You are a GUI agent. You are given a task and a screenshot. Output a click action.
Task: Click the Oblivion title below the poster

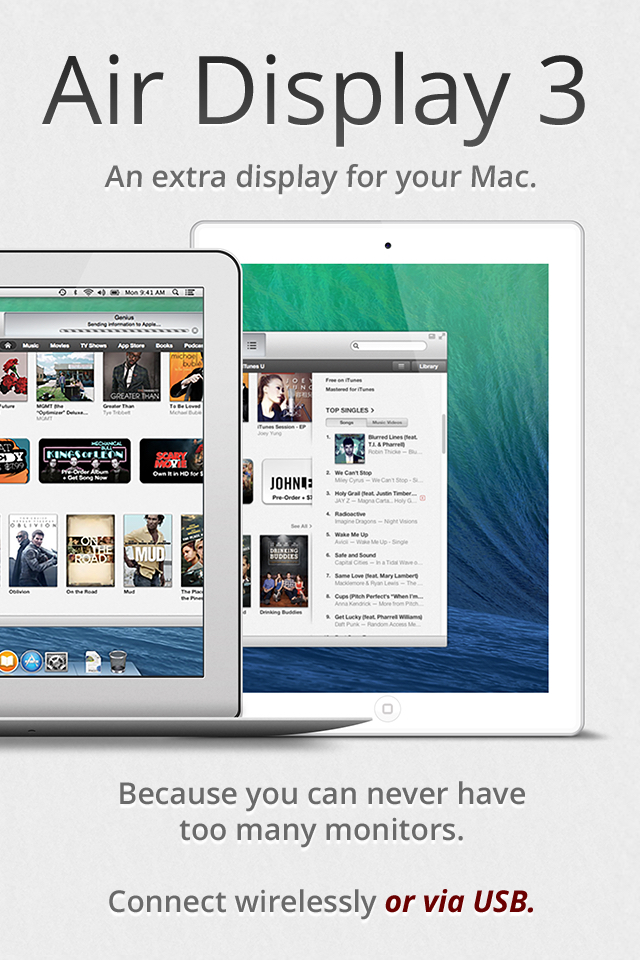pyautogui.click(x=19, y=591)
